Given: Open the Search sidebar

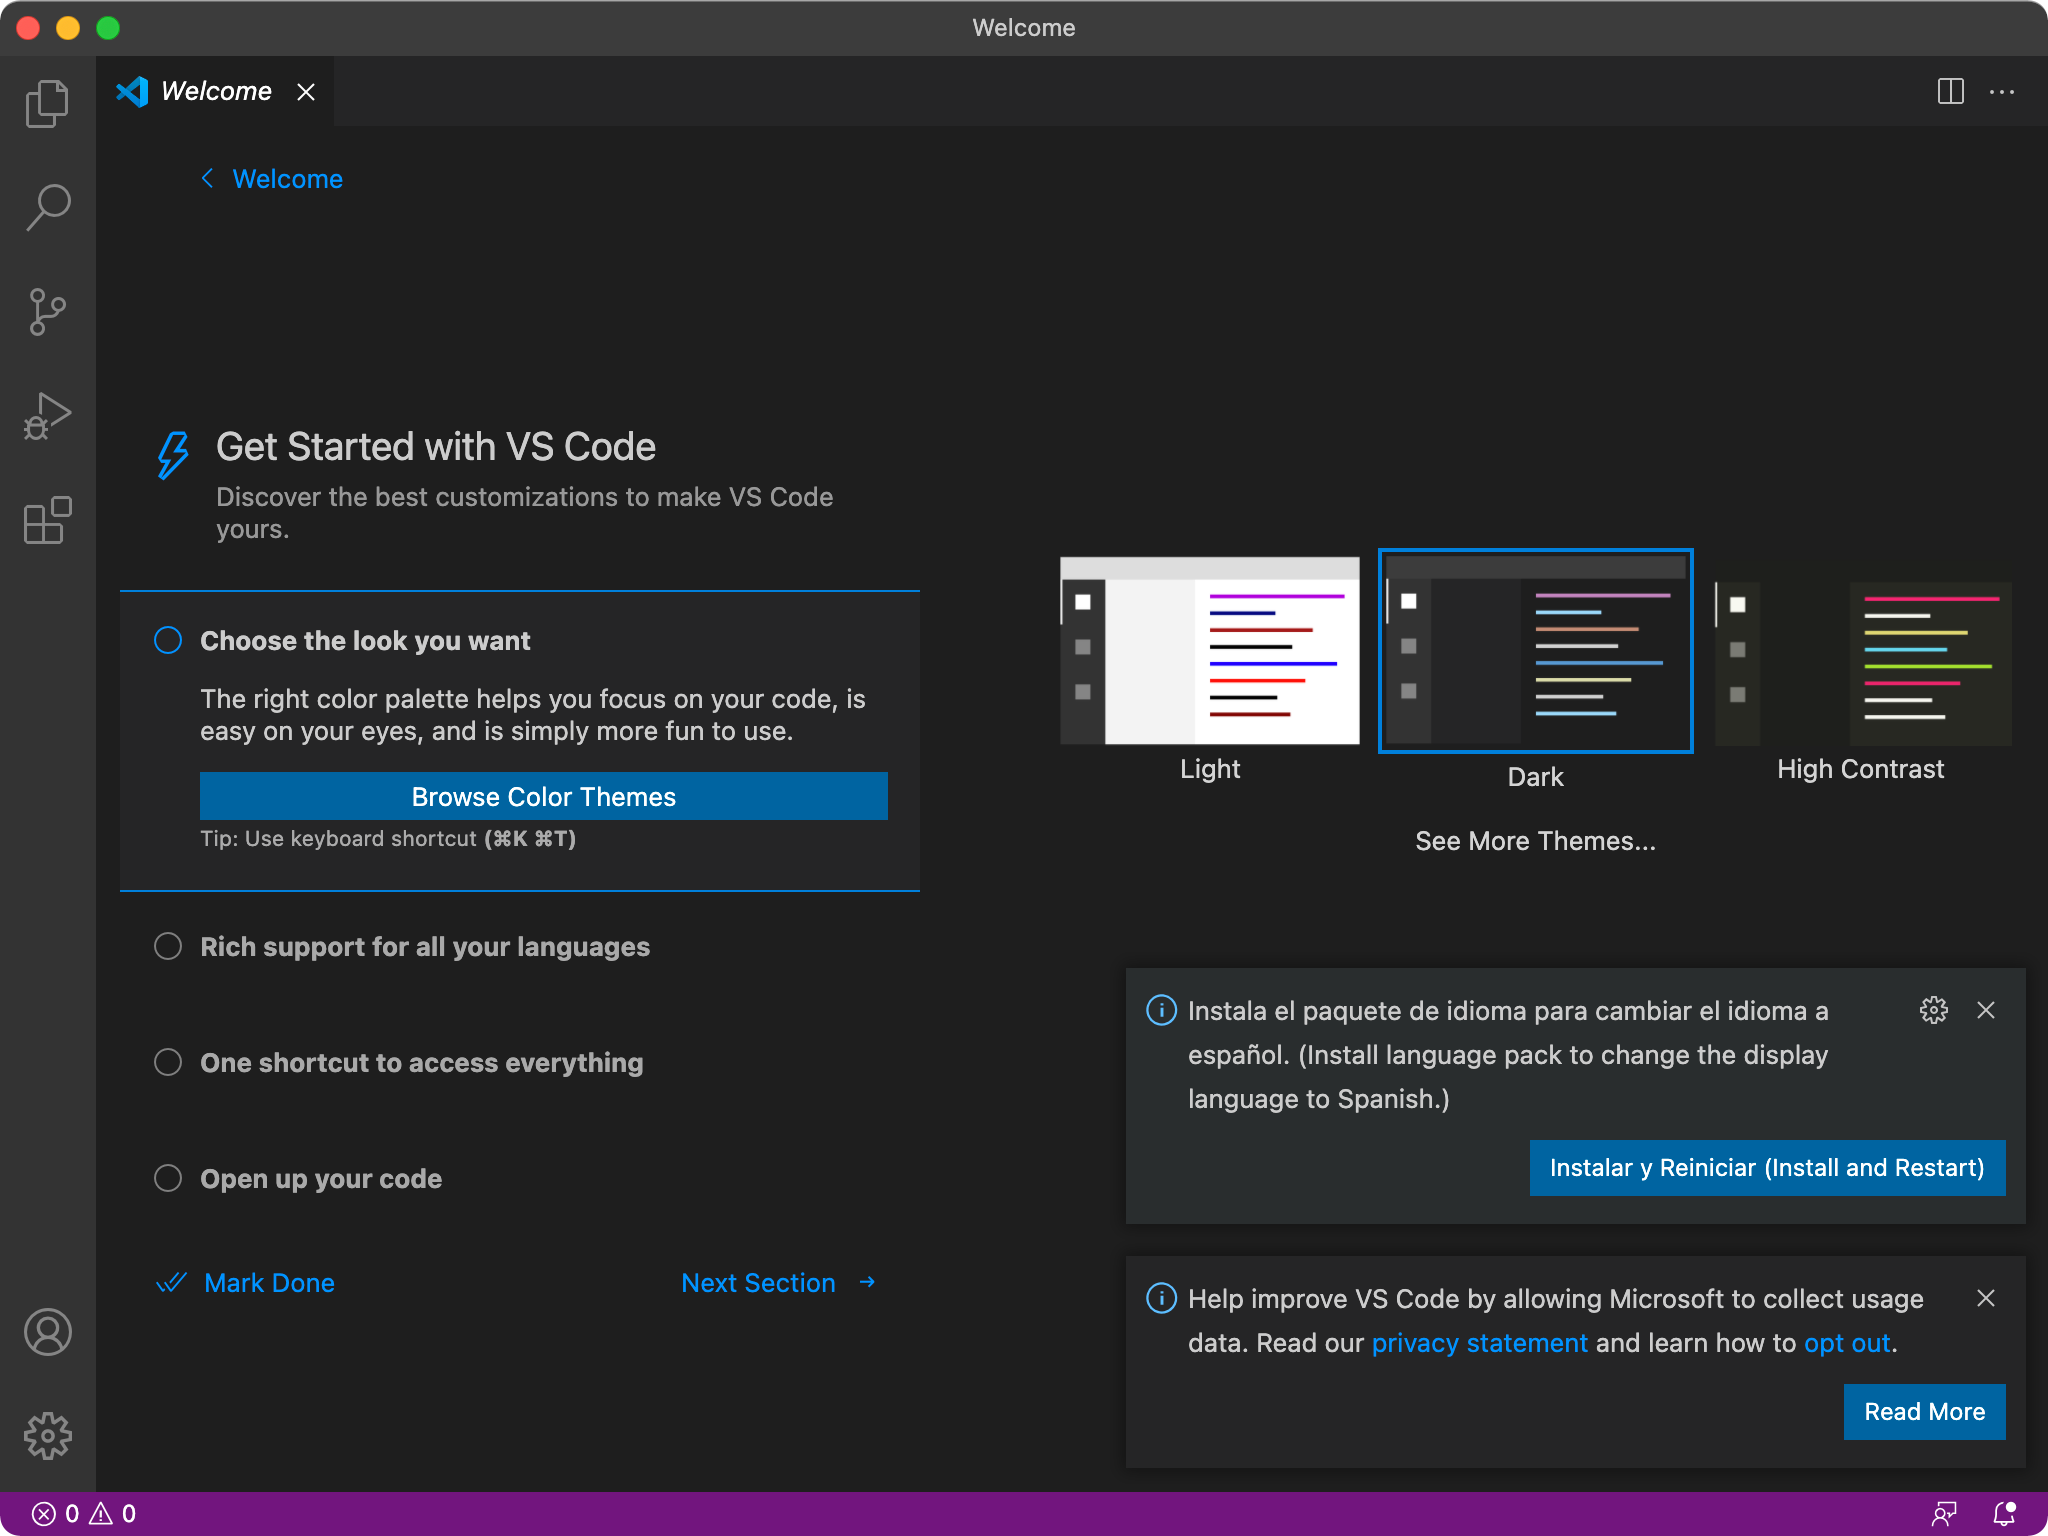Looking at the screenshot, I should [47, 207].
